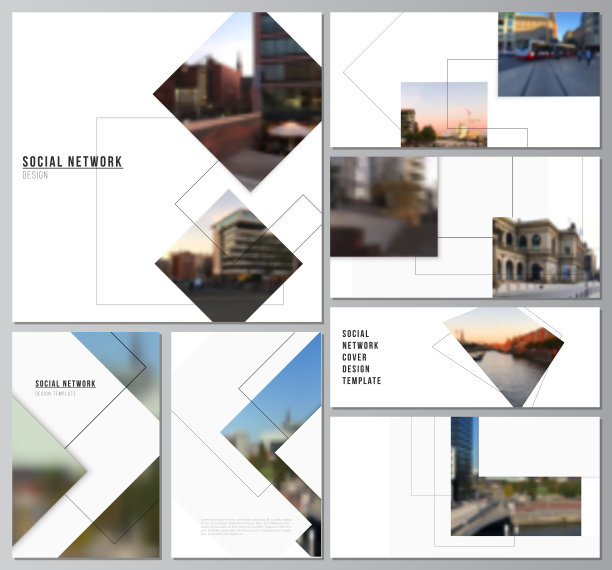
Task: Select DESIGN TEMPLATE subtitle in bottom-left template
Action: coord(57,394)
